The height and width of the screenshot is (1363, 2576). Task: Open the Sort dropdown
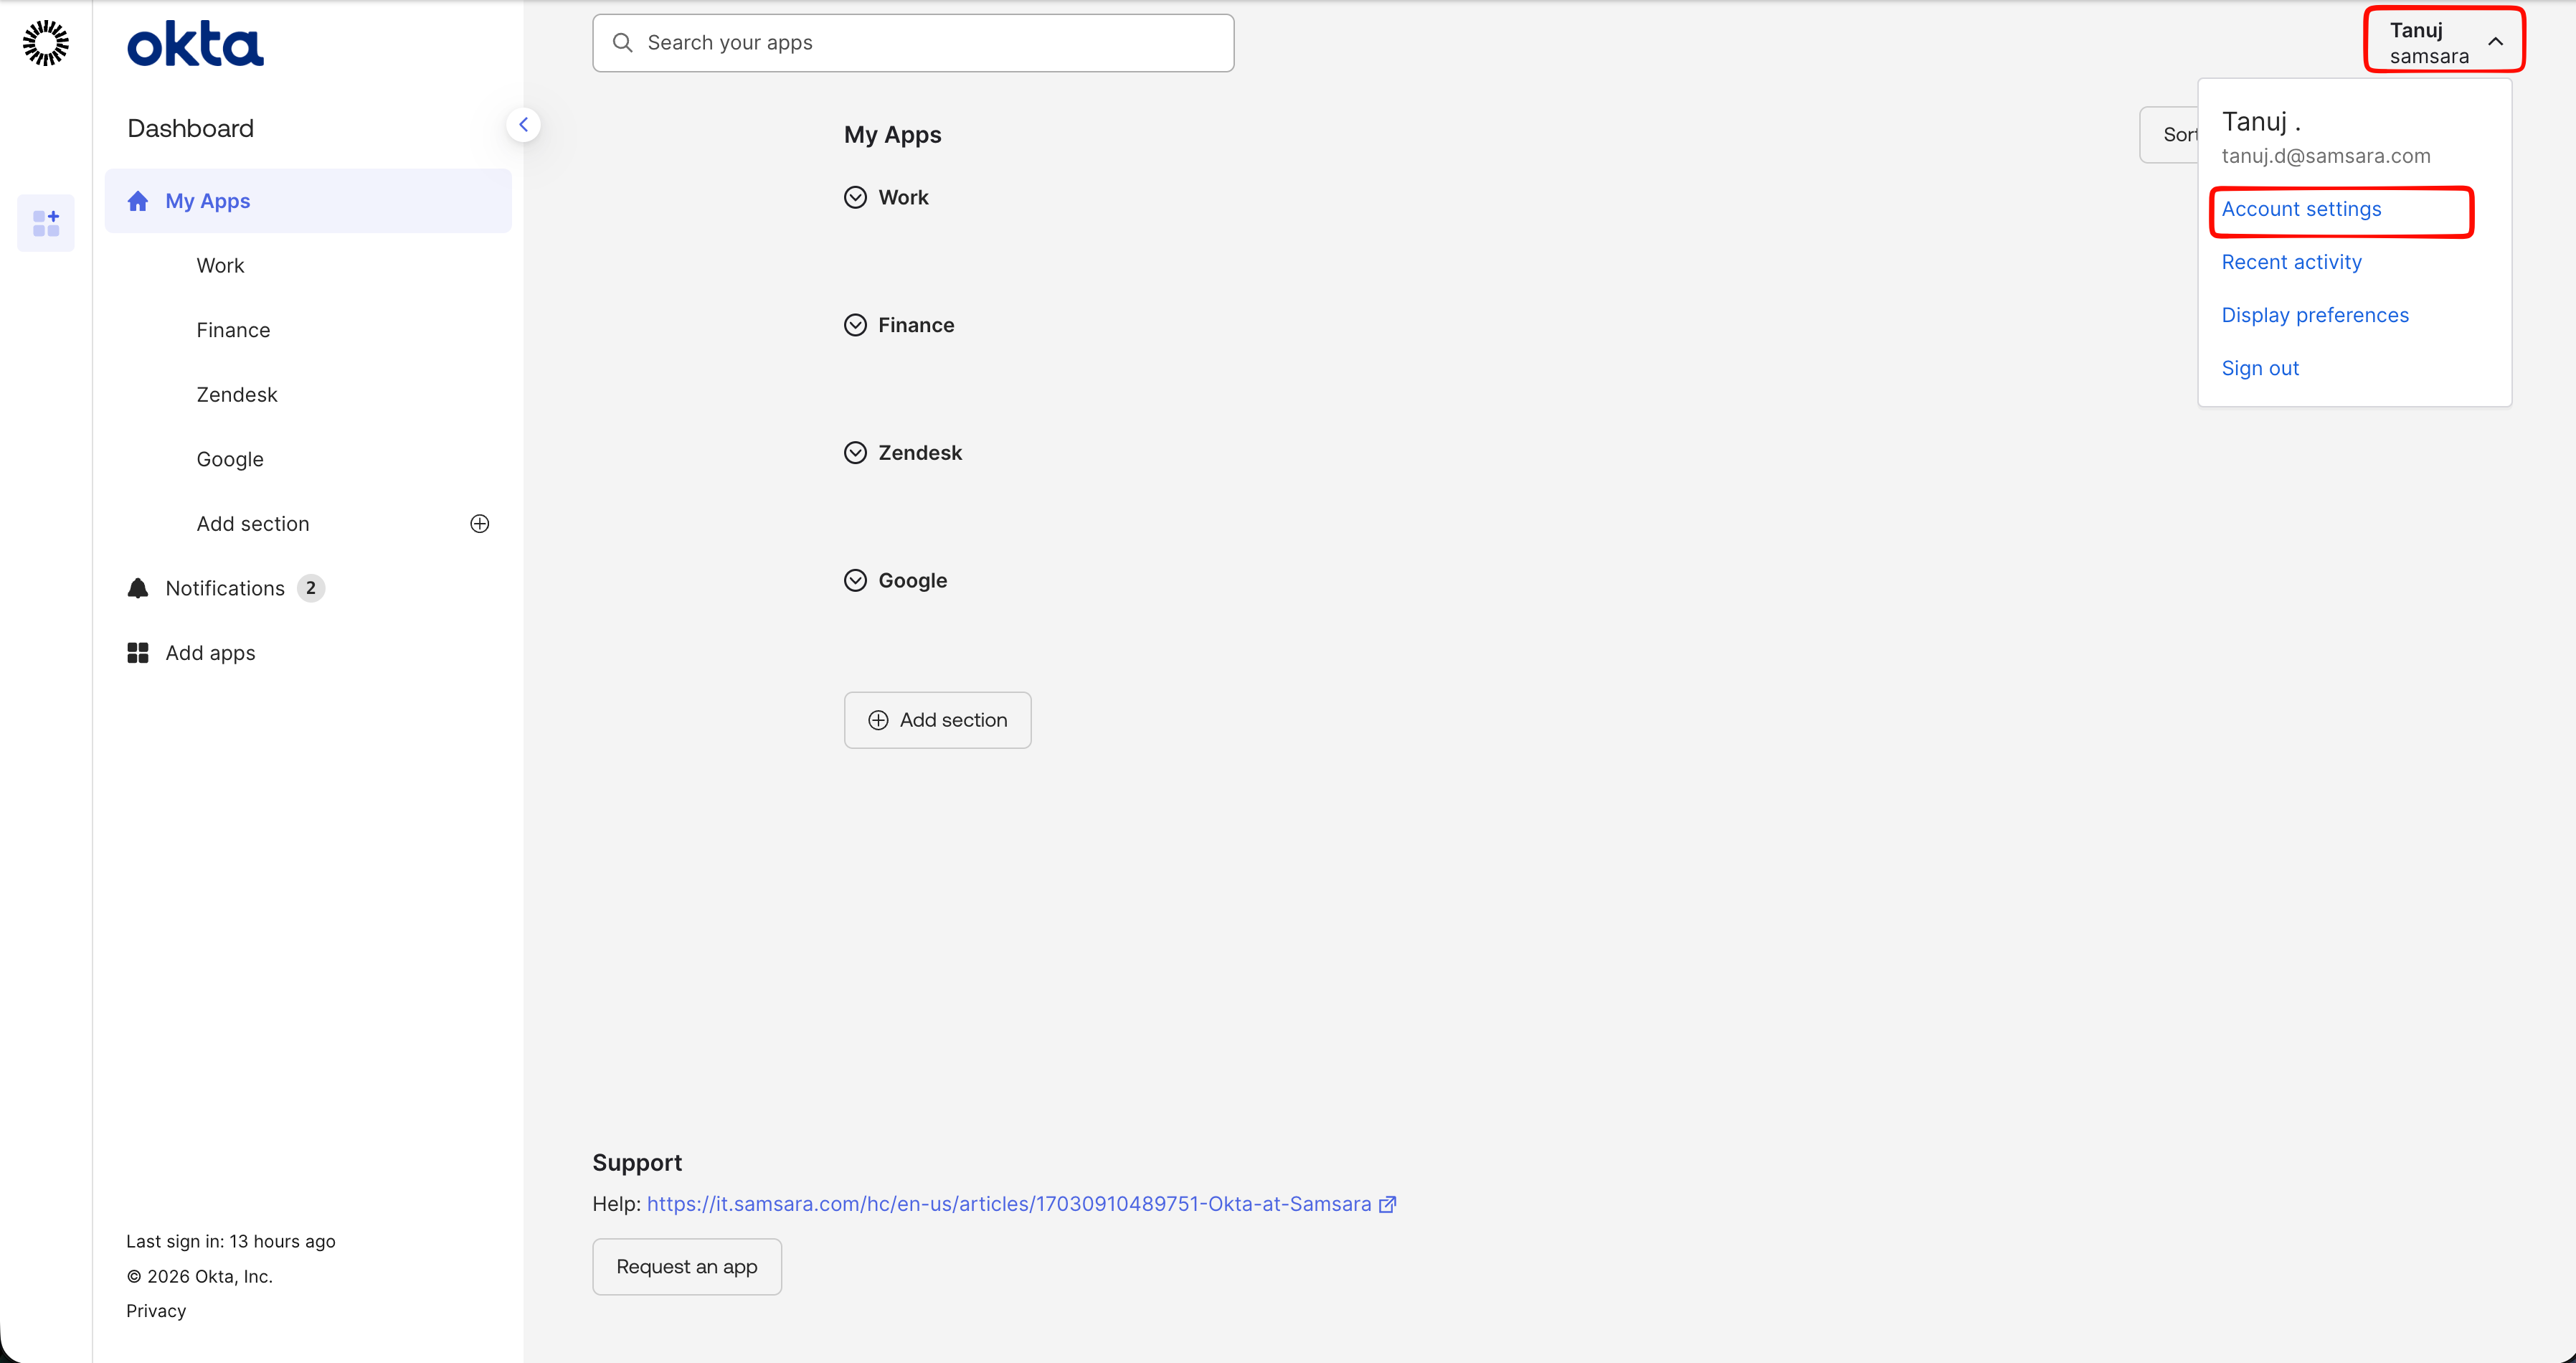[2168, 135]
